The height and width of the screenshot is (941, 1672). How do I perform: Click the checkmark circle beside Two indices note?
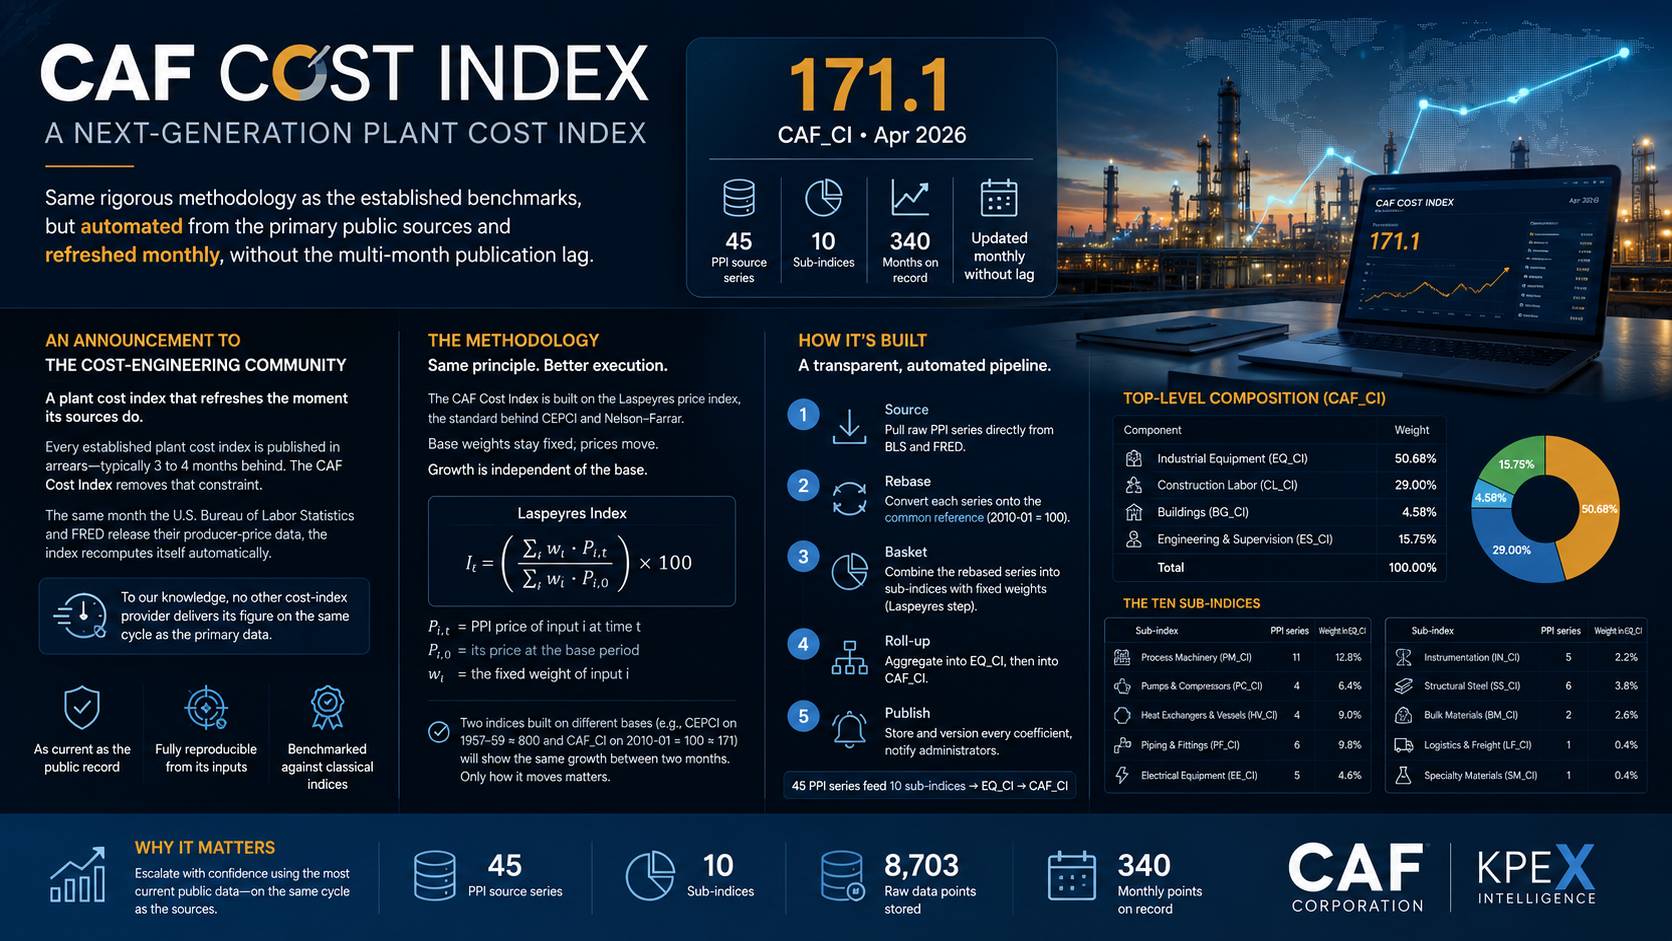(439, 732)
